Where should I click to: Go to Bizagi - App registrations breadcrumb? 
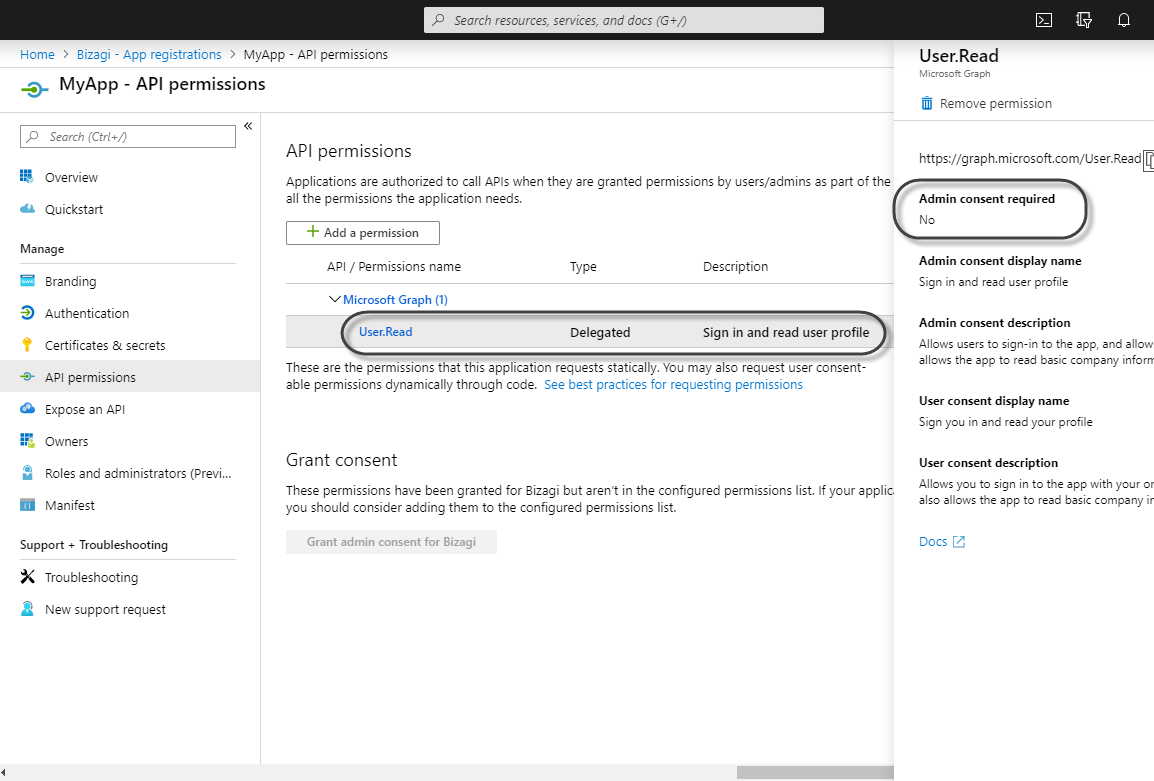tap(149, 54)
